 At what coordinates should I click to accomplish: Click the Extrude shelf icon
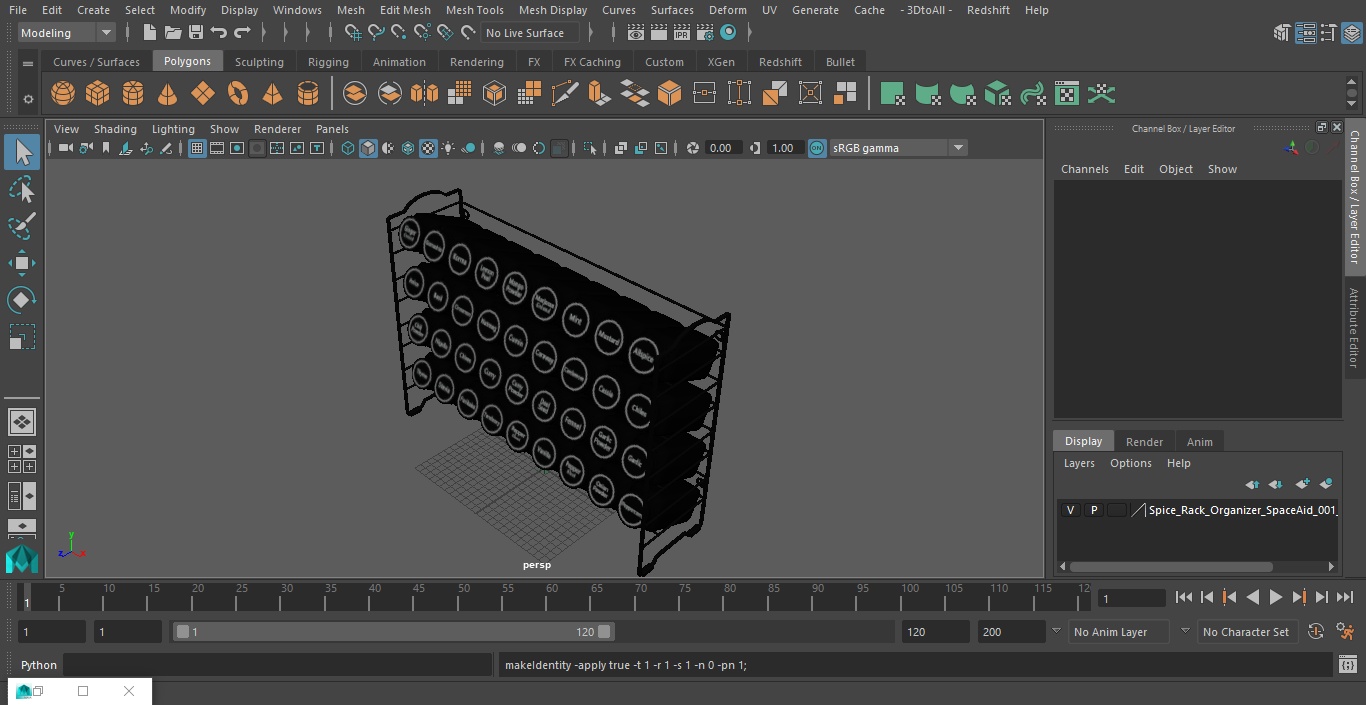(x=599, y=94)
